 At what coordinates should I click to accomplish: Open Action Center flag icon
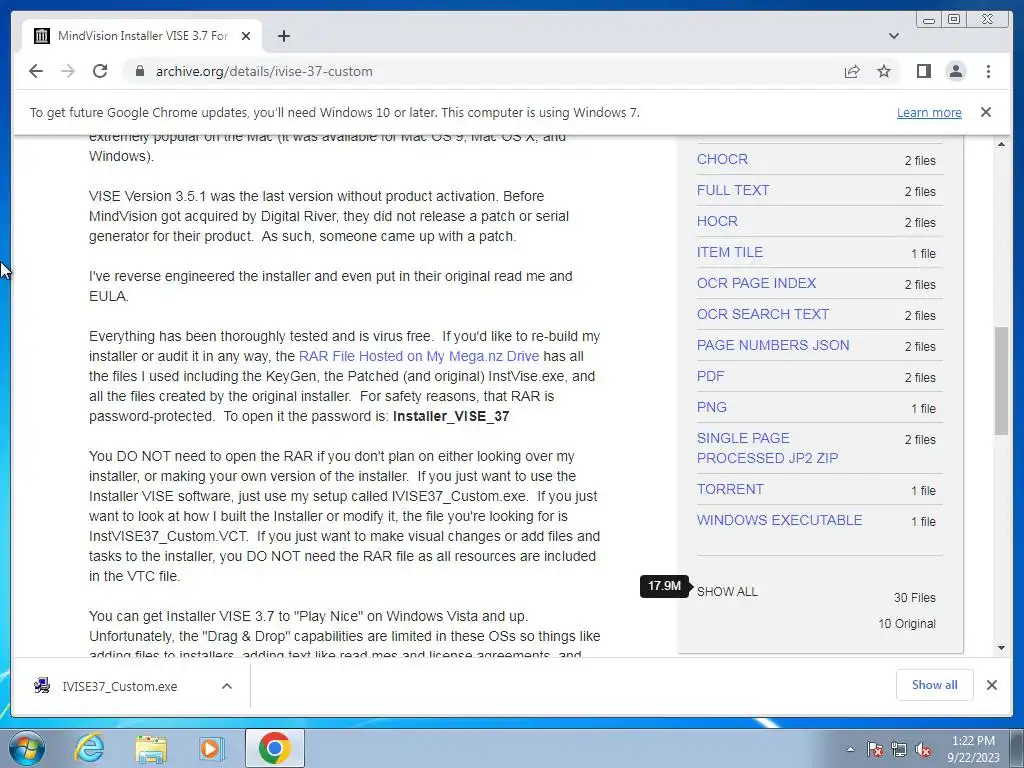click(x=874, y=750)
